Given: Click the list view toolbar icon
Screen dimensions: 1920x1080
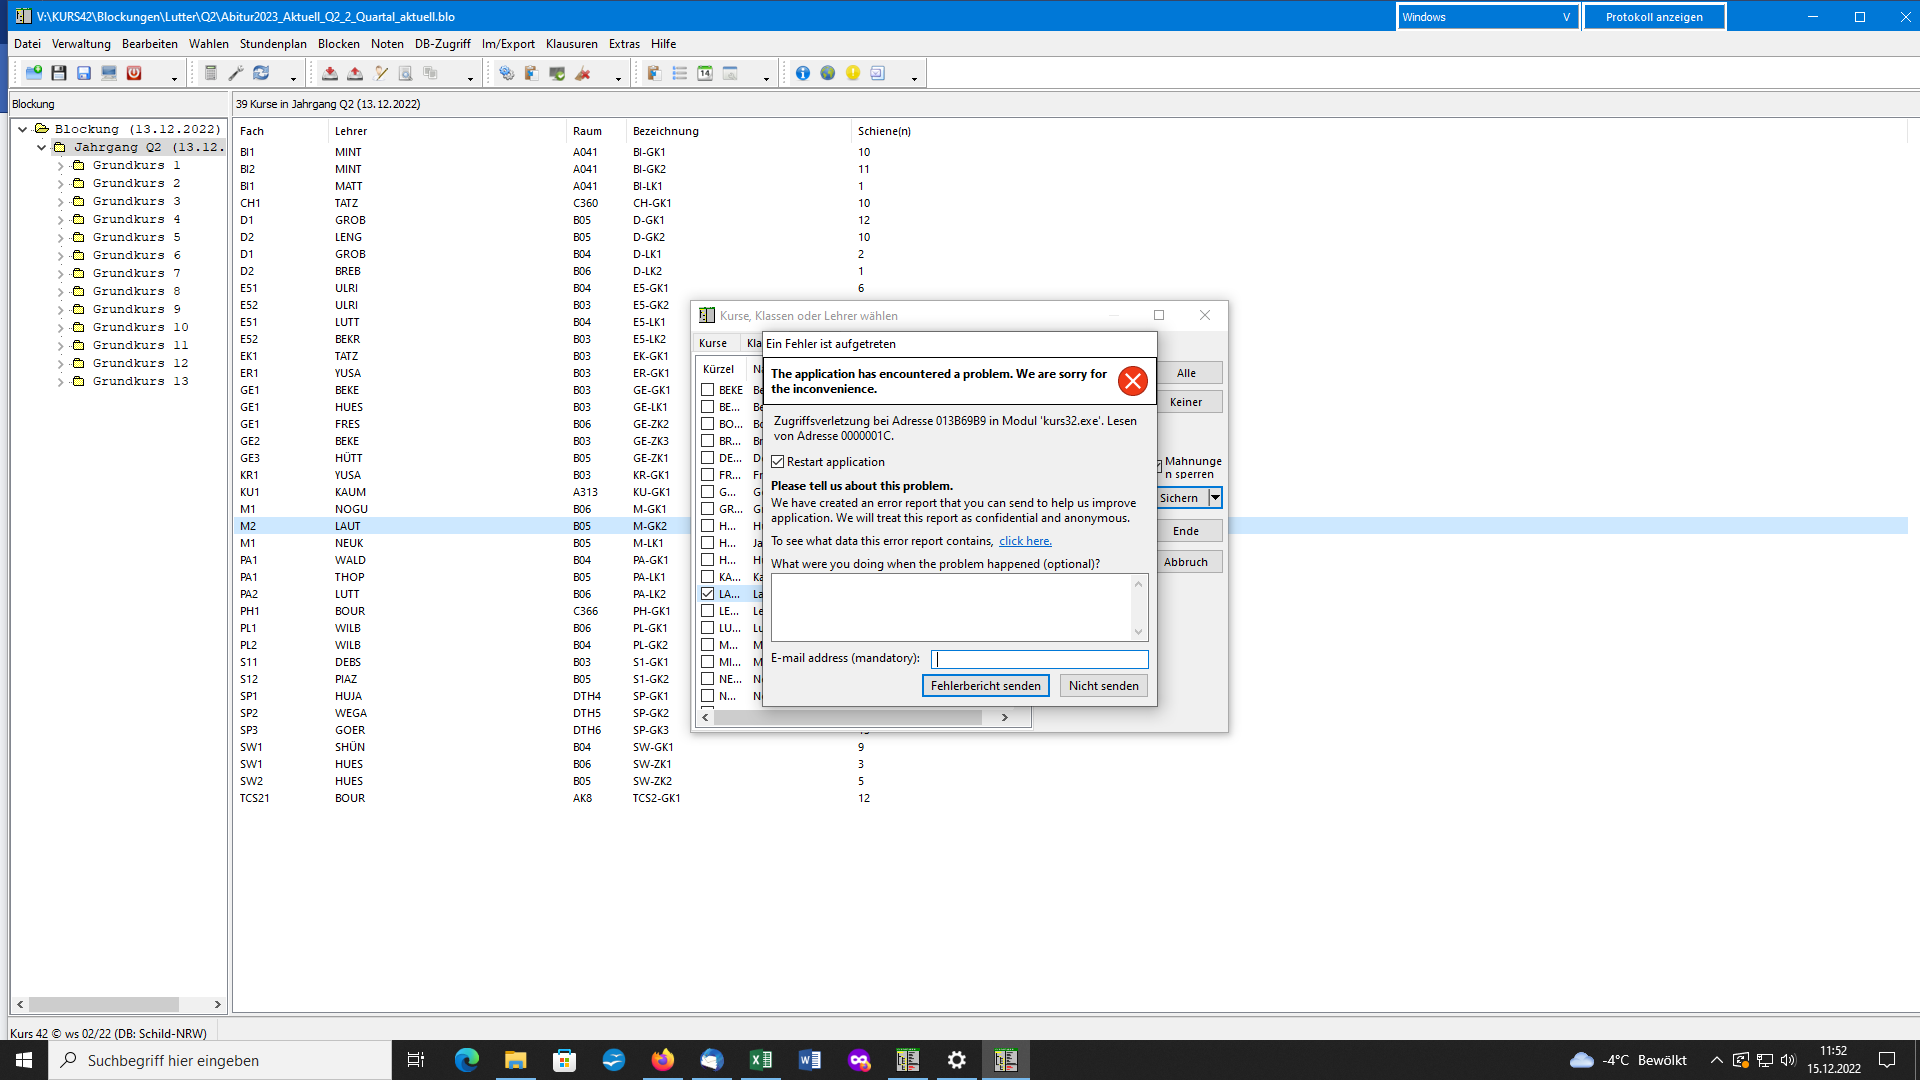Looking at the screenshot, I should (x=680, y=73).
